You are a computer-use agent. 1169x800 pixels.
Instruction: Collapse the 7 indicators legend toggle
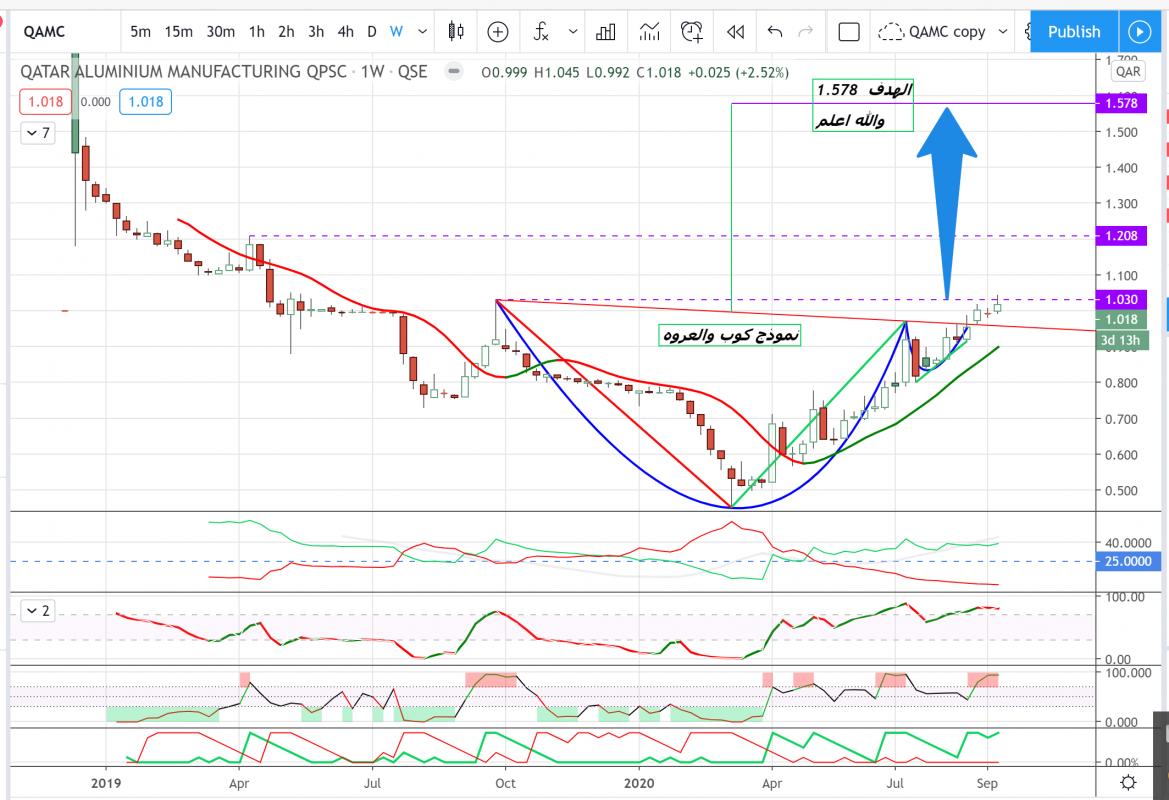pyautogui.click(x=37, y=132)
